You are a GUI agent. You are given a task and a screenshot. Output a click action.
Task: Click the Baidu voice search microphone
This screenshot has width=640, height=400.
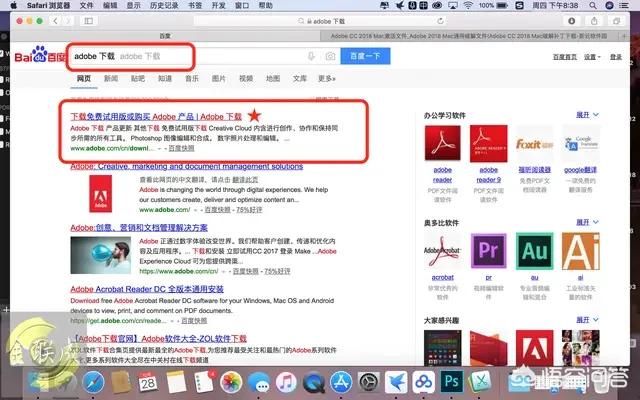[311, 56]
